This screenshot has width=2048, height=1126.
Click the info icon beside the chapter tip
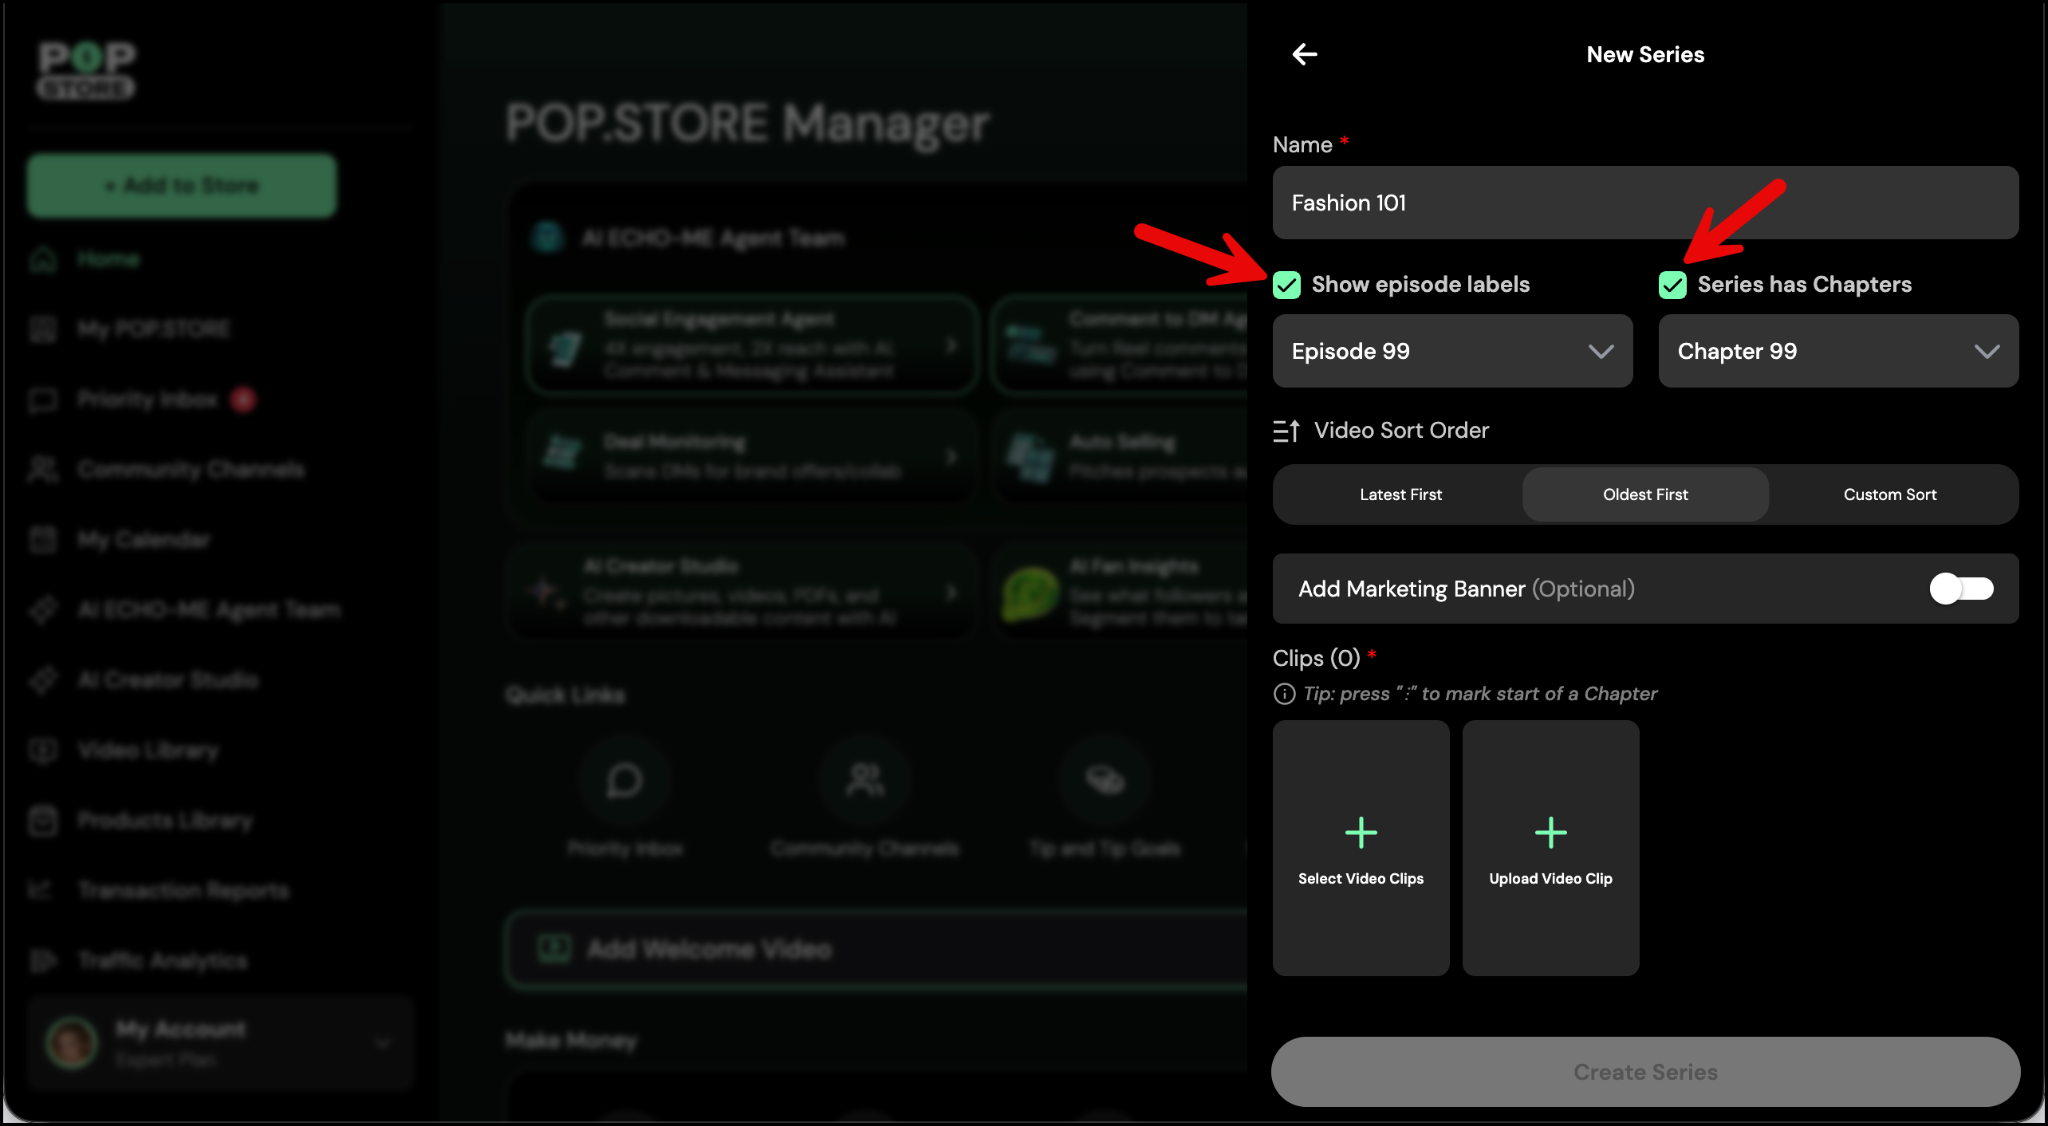pos(1284,693)
